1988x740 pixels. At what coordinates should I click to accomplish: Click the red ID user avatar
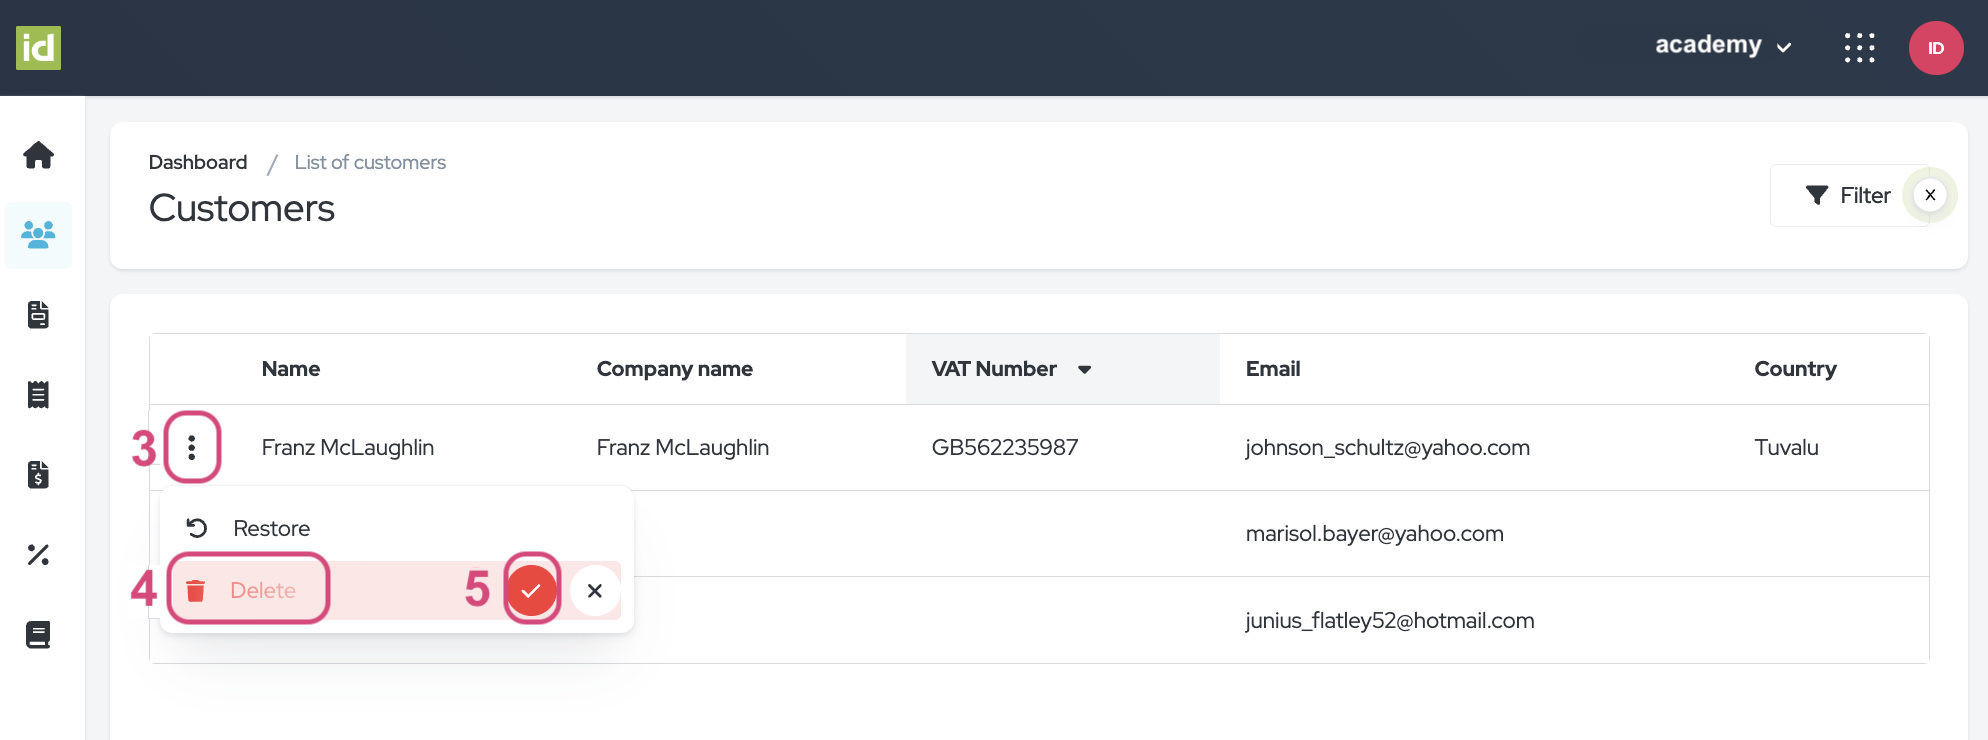[x=1935, y=48]
